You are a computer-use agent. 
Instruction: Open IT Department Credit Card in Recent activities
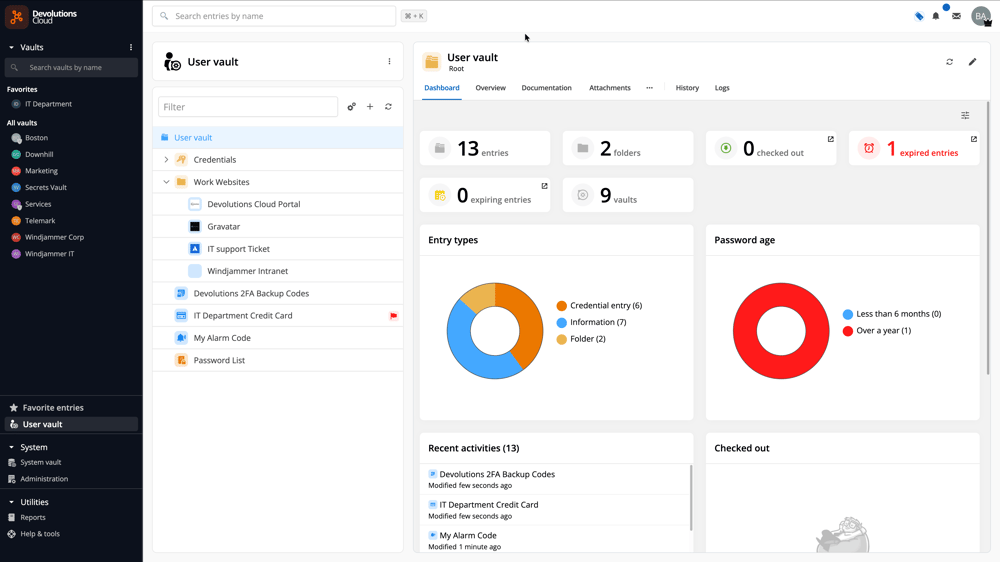489,505
